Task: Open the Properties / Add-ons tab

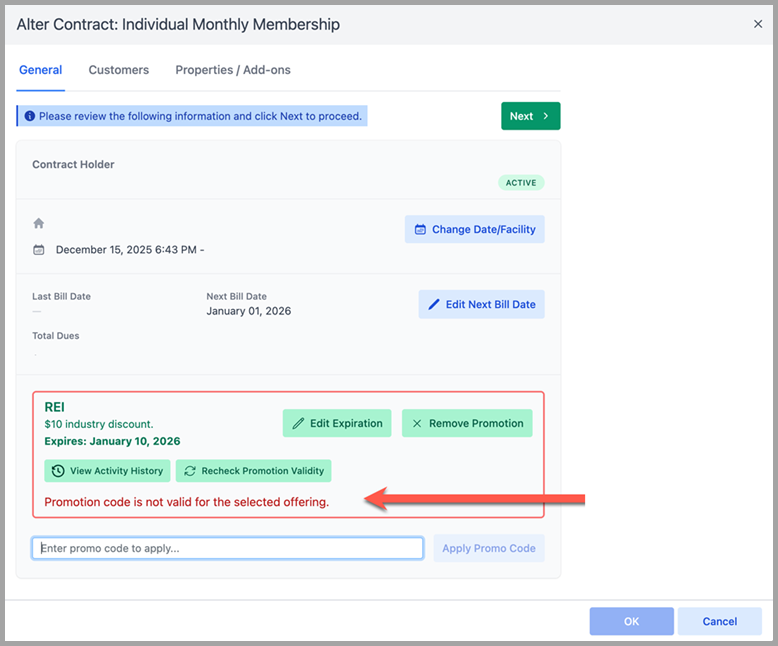Action: pos(233,70)
